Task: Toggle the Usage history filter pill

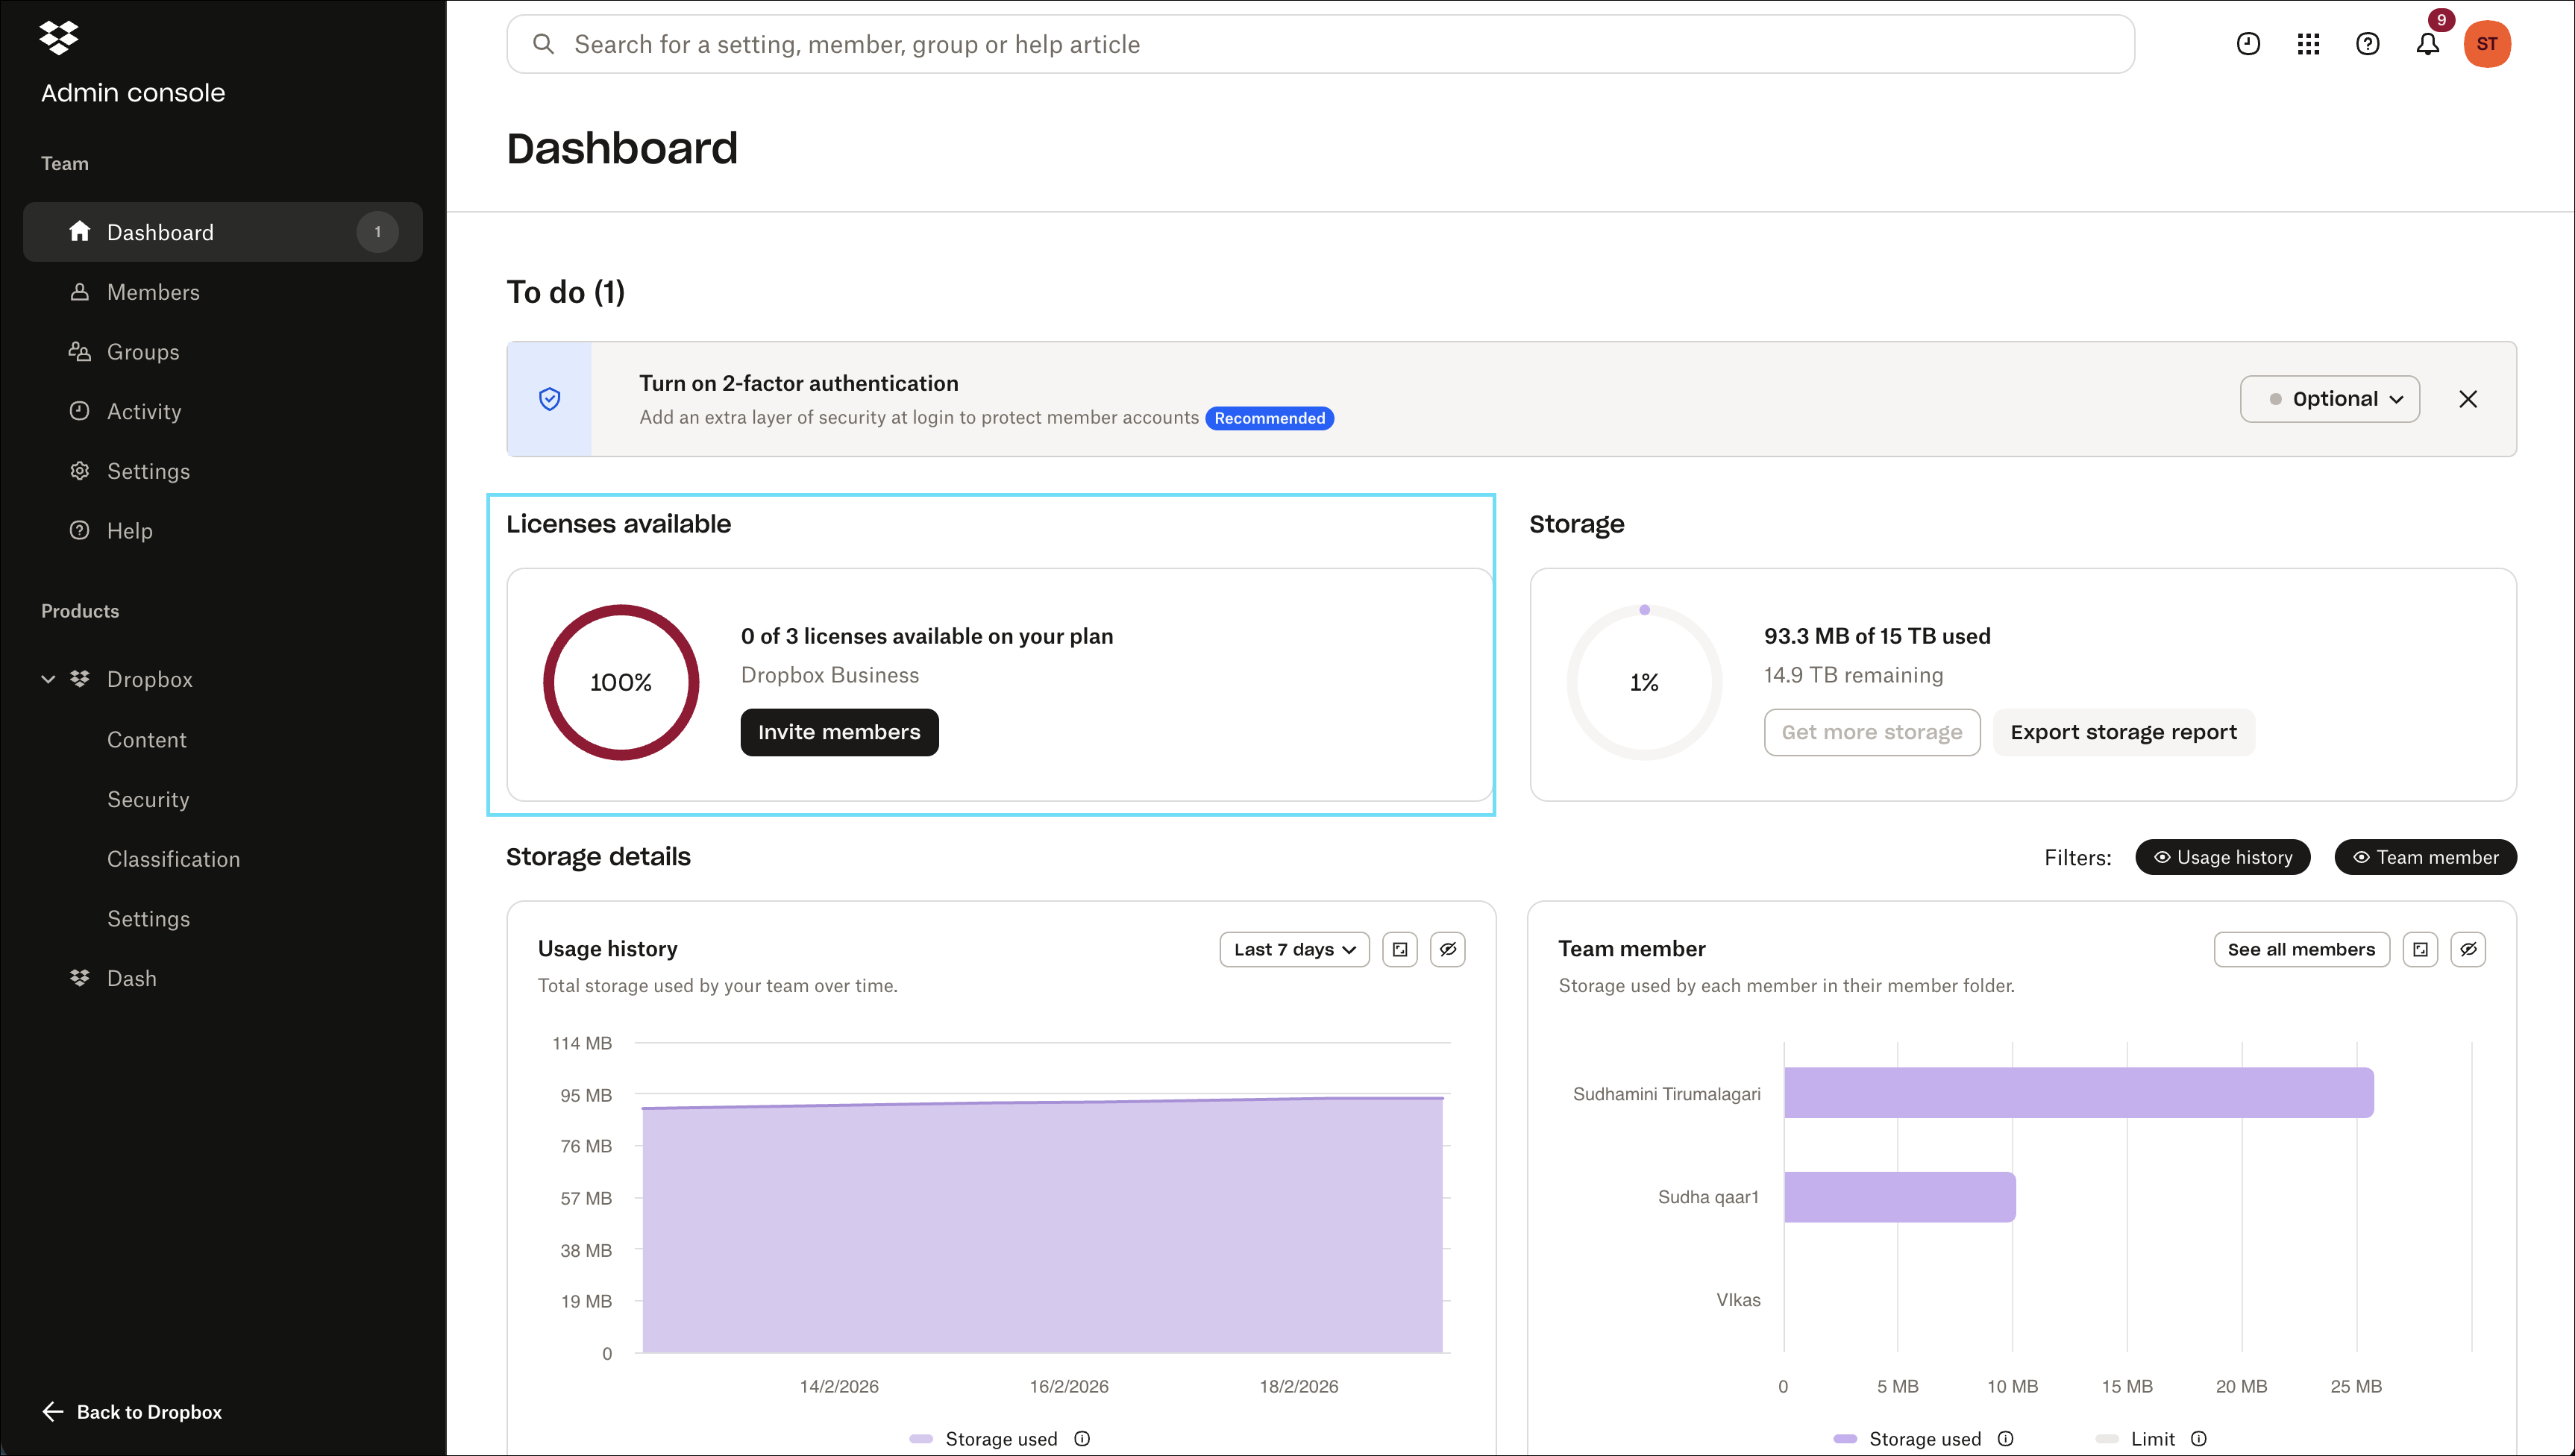Action: pos(2222,857)
